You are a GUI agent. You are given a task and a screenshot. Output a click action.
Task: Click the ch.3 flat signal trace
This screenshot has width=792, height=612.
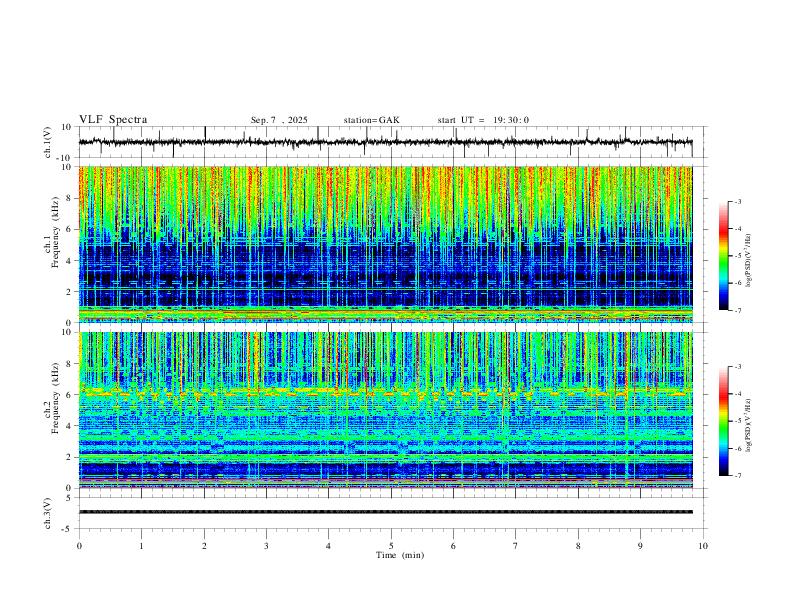(x=385, y=512)
